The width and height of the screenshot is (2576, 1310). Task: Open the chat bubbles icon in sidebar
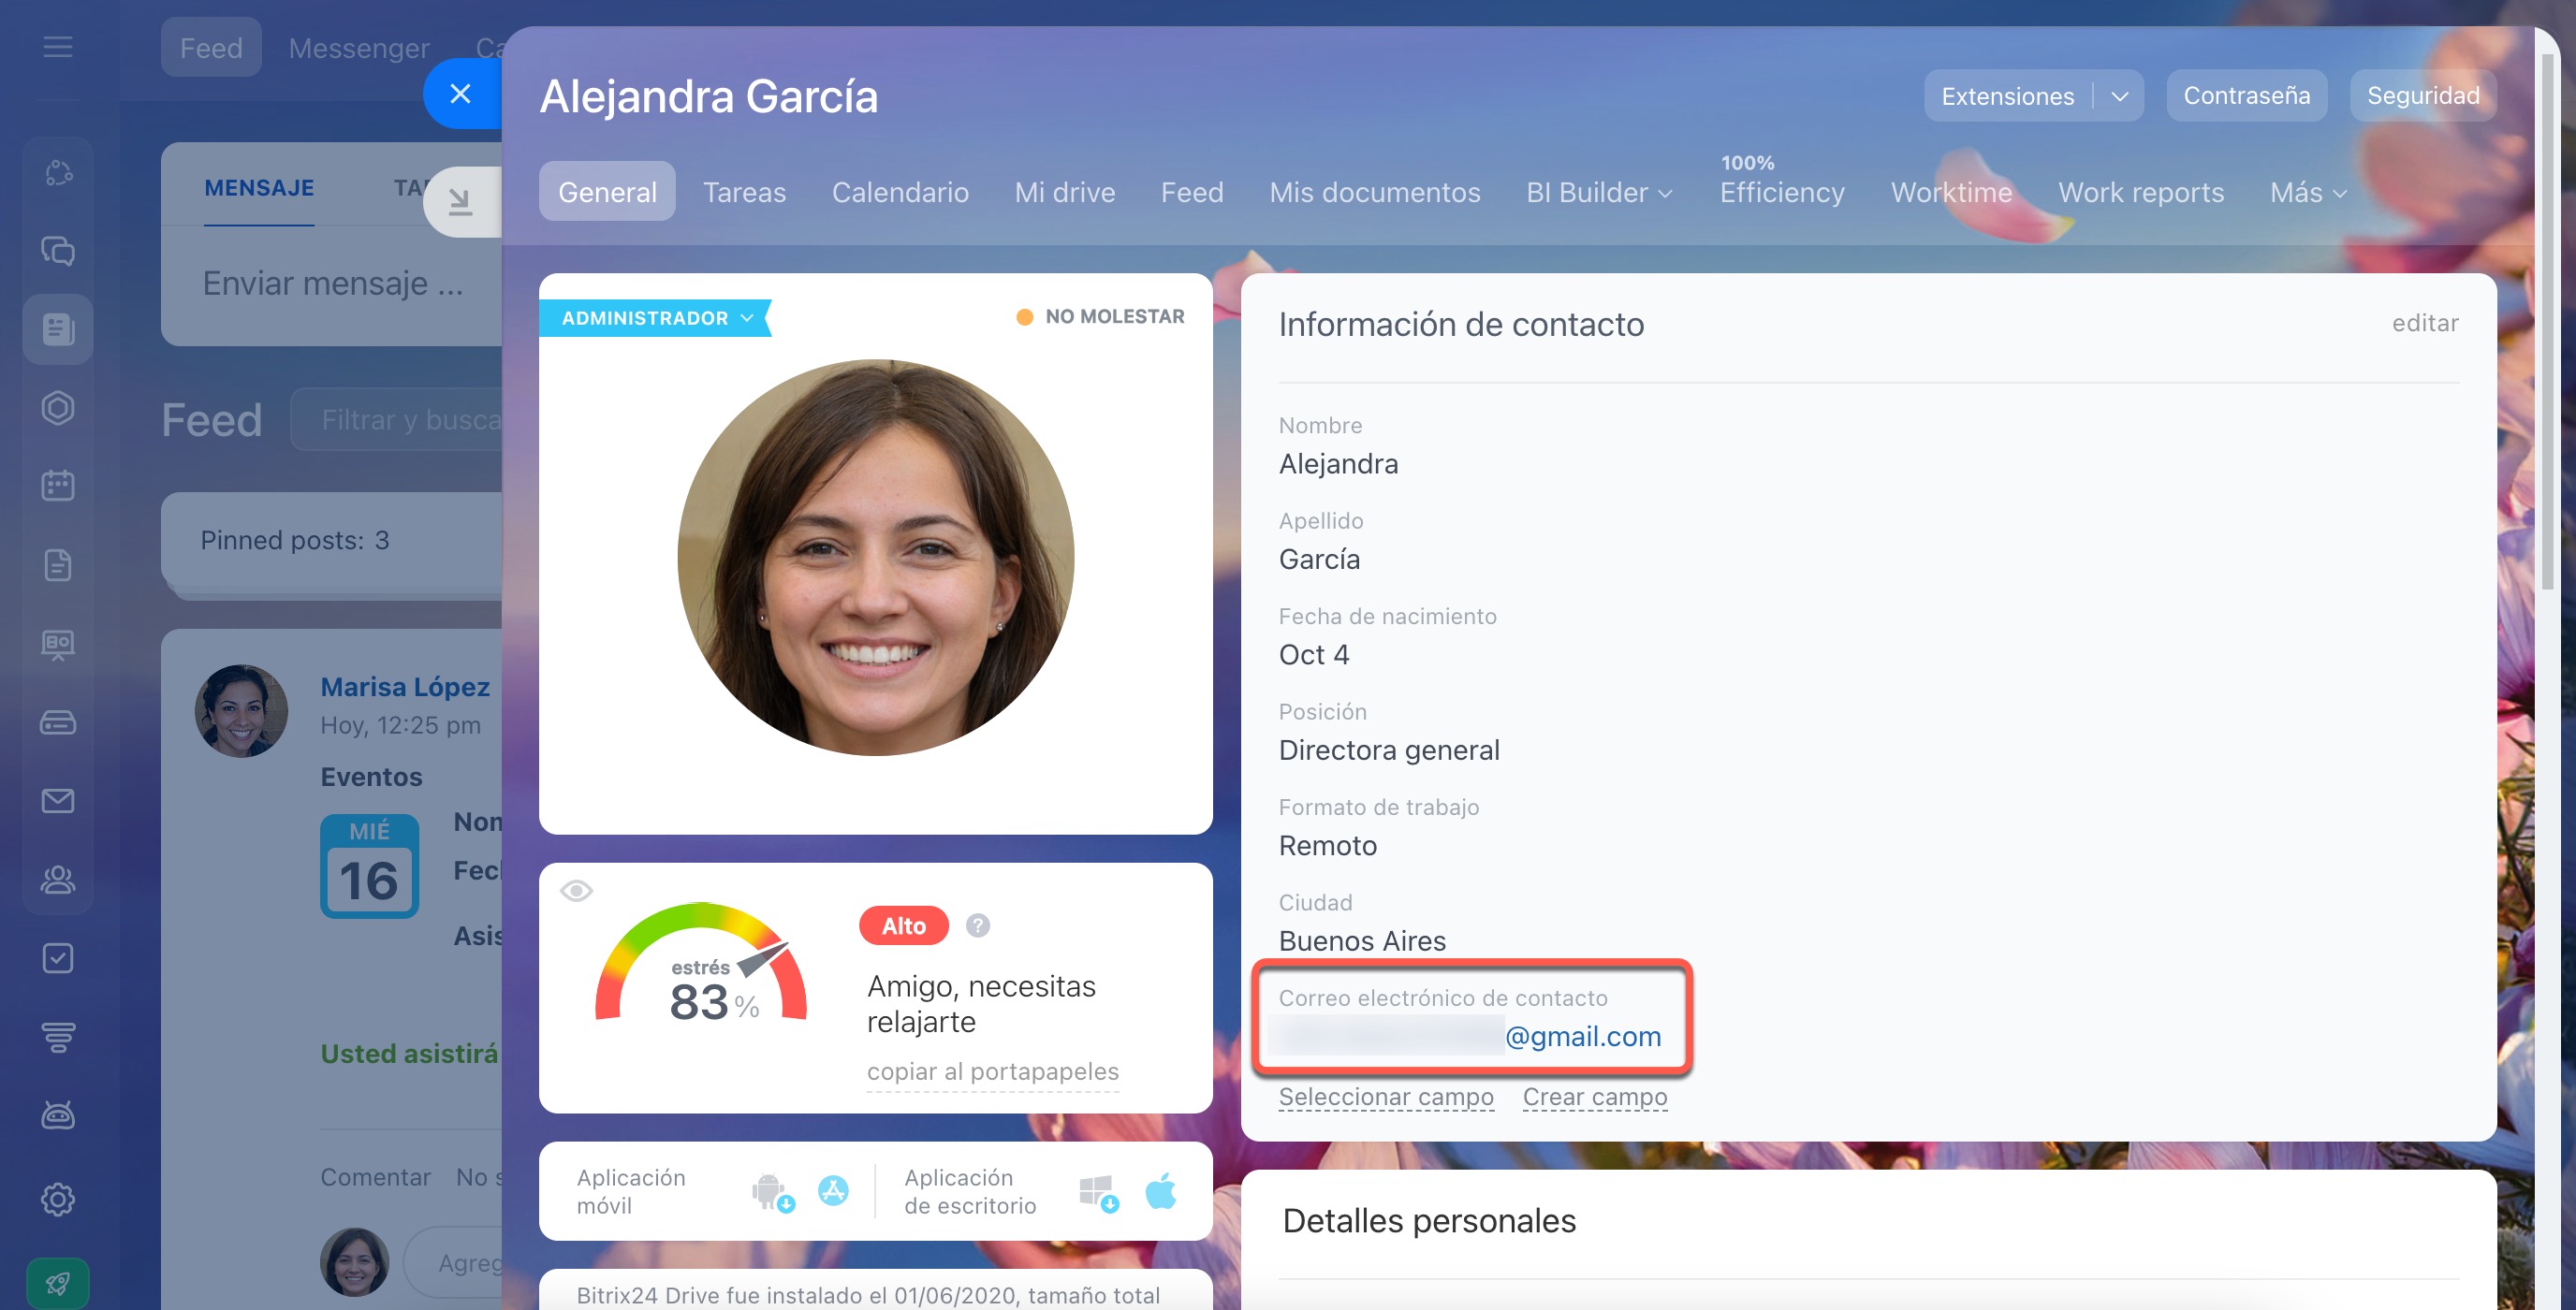[x=58, y=250]
